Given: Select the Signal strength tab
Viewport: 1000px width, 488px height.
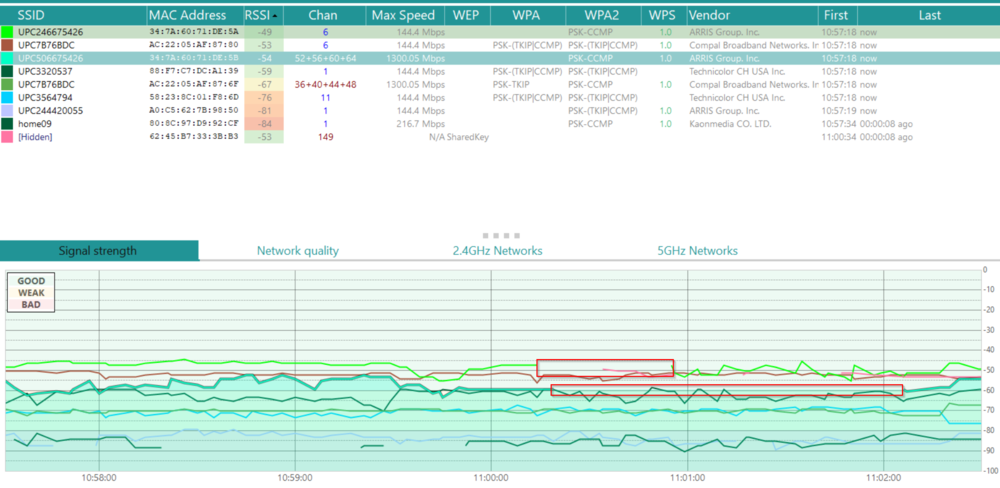Looking at the screenshot, I should (x=98, y=251).
